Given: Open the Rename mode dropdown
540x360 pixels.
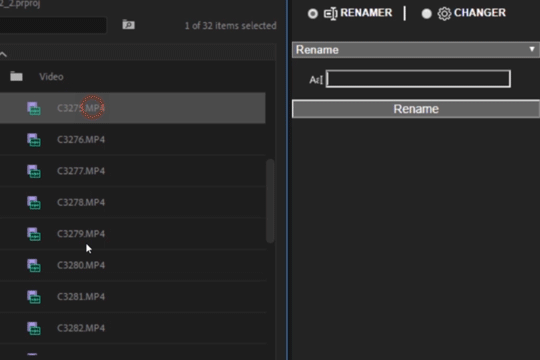Looking at the screenshot, I should pyautogui.click(x=416, y=50).
